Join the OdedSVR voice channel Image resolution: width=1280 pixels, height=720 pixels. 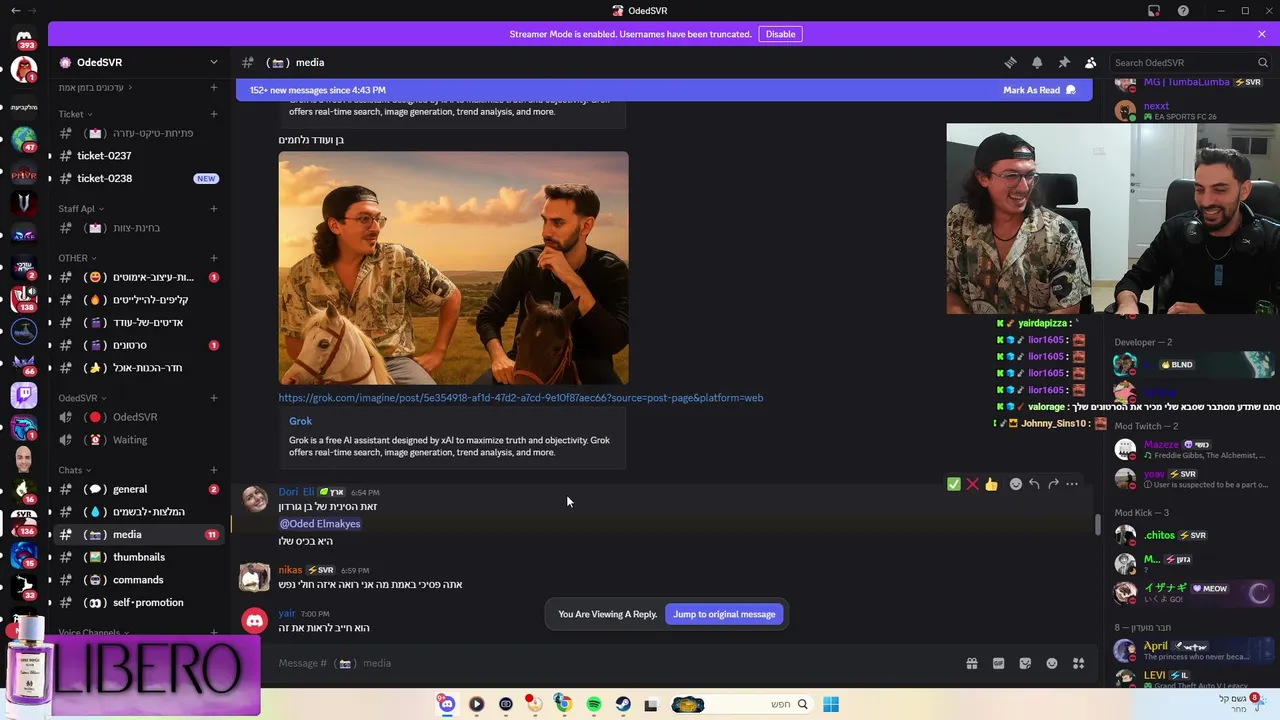[139, 417]
